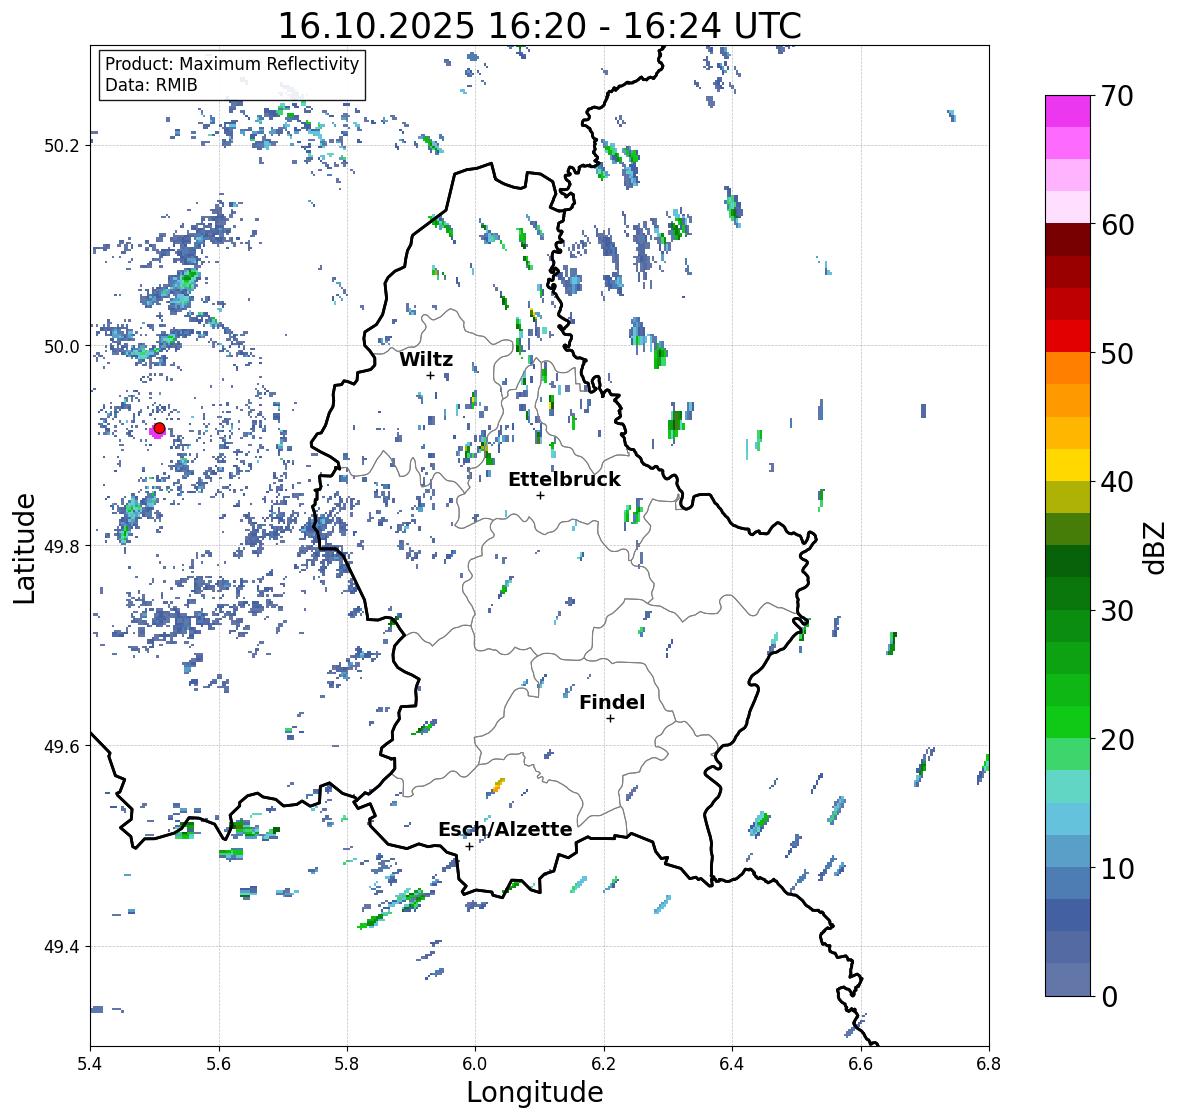Click the longitude tick label 5.6
The height and width of the screenshot is (1117, 1179).
[219, 1064]
